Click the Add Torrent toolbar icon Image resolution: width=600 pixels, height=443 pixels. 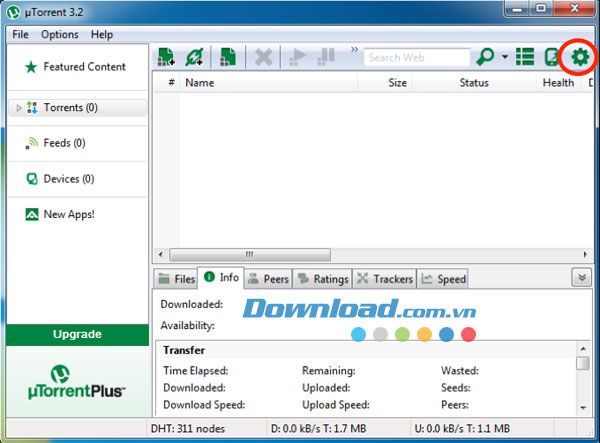[x=166, y=57]
